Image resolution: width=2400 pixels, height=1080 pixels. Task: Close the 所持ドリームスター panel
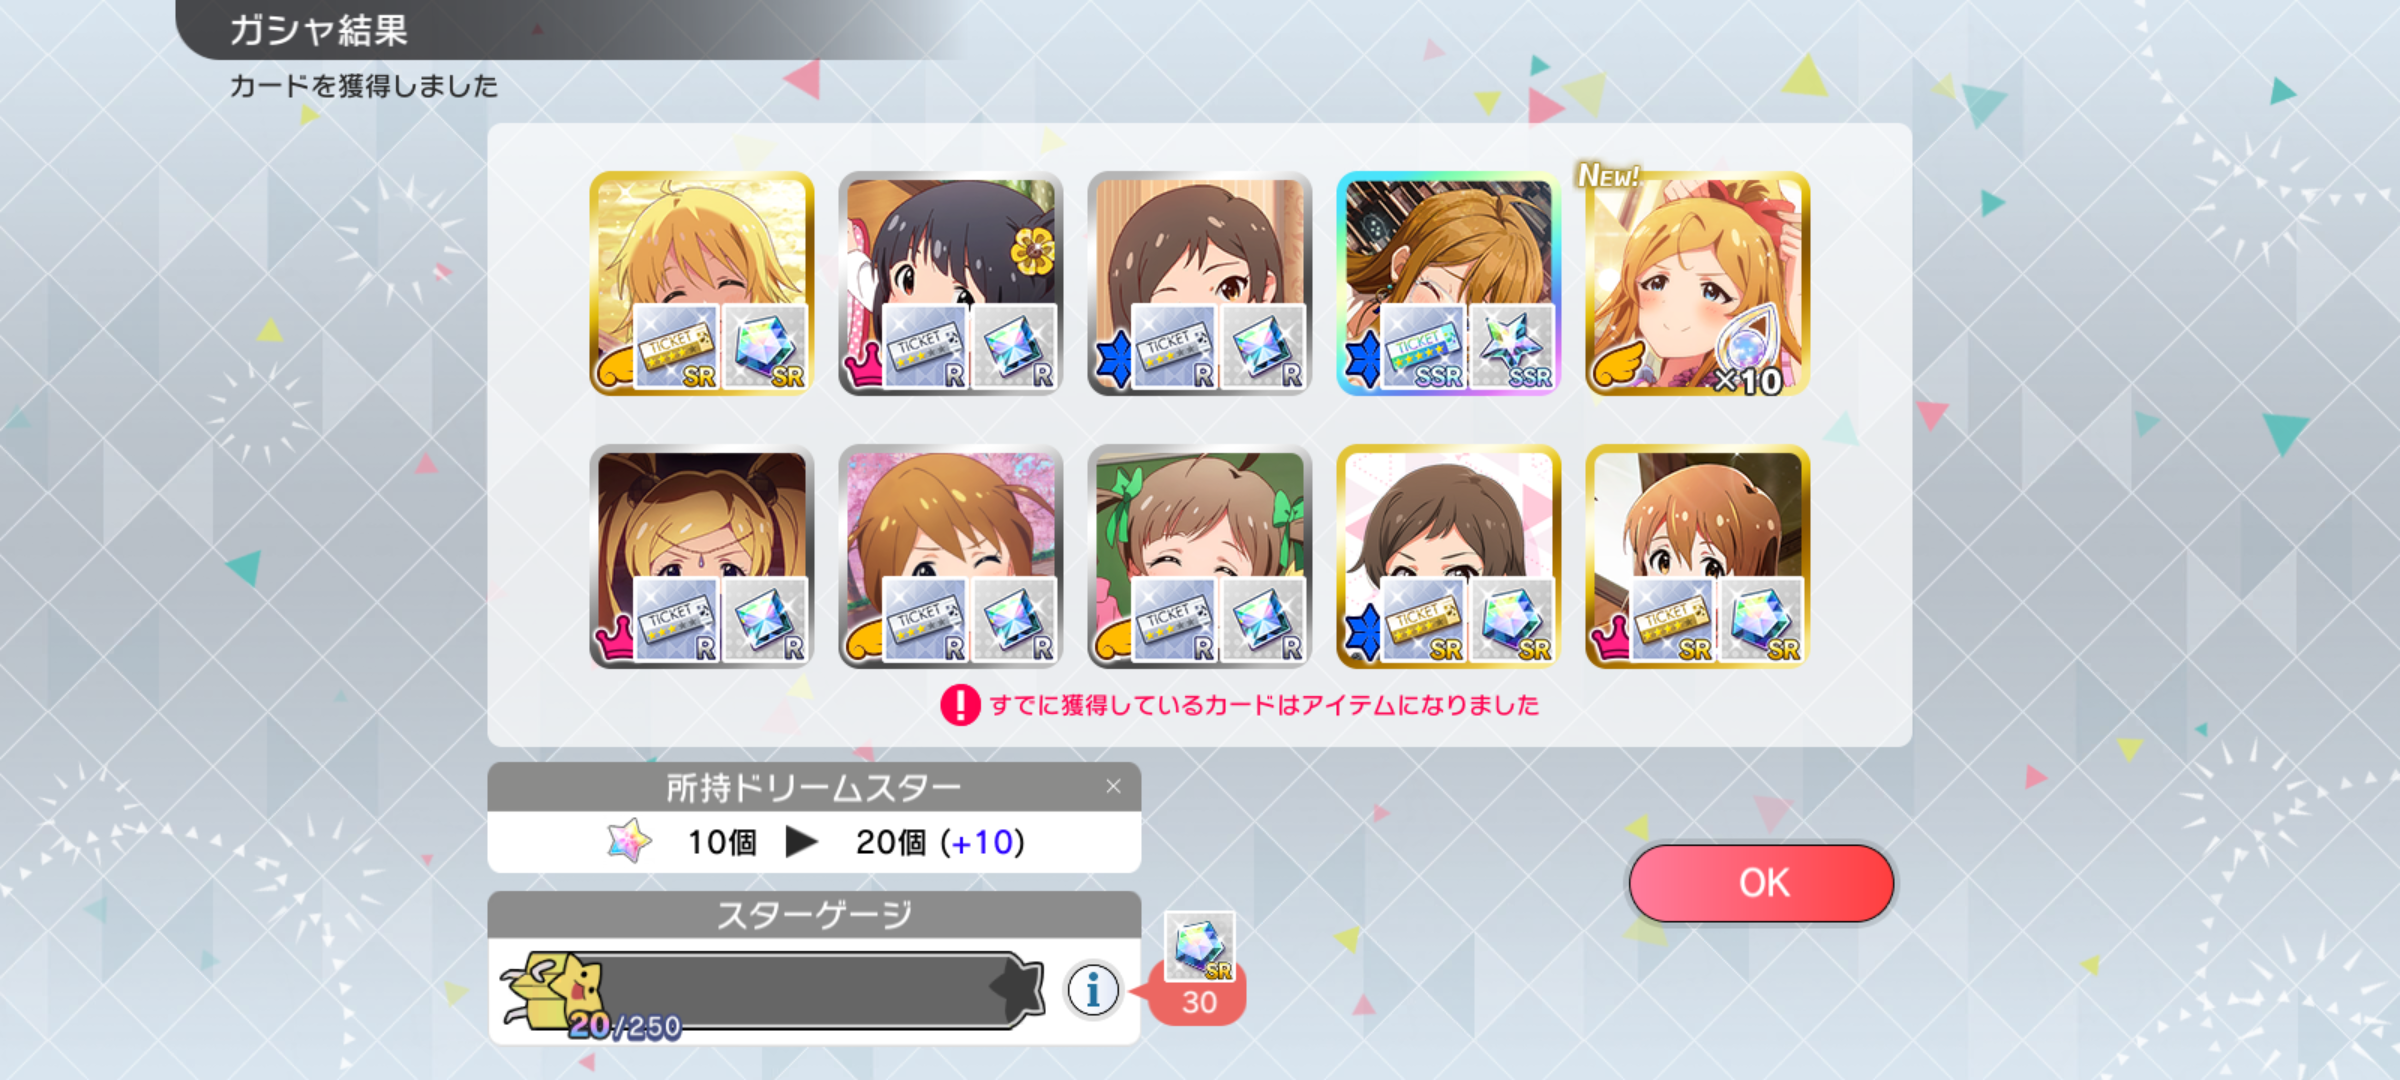1113,787
